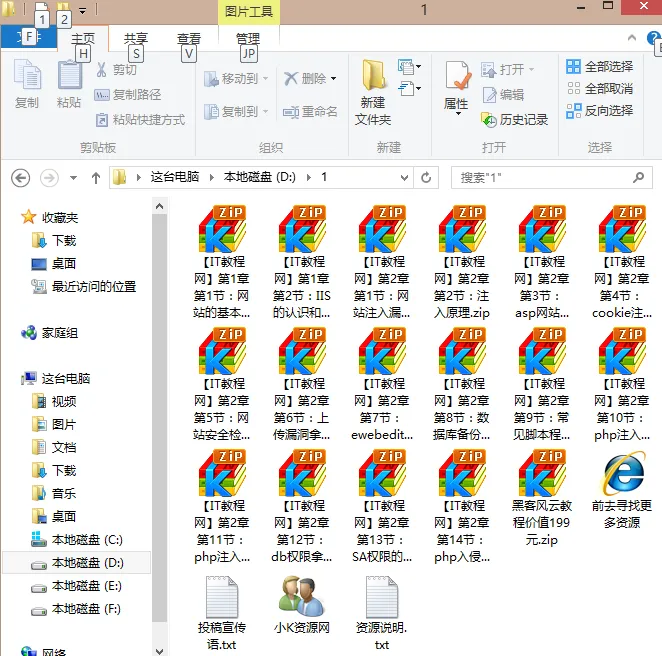
Task: Expand recent locations dropdown beside navigation arrows
Action: pos(73,178)
